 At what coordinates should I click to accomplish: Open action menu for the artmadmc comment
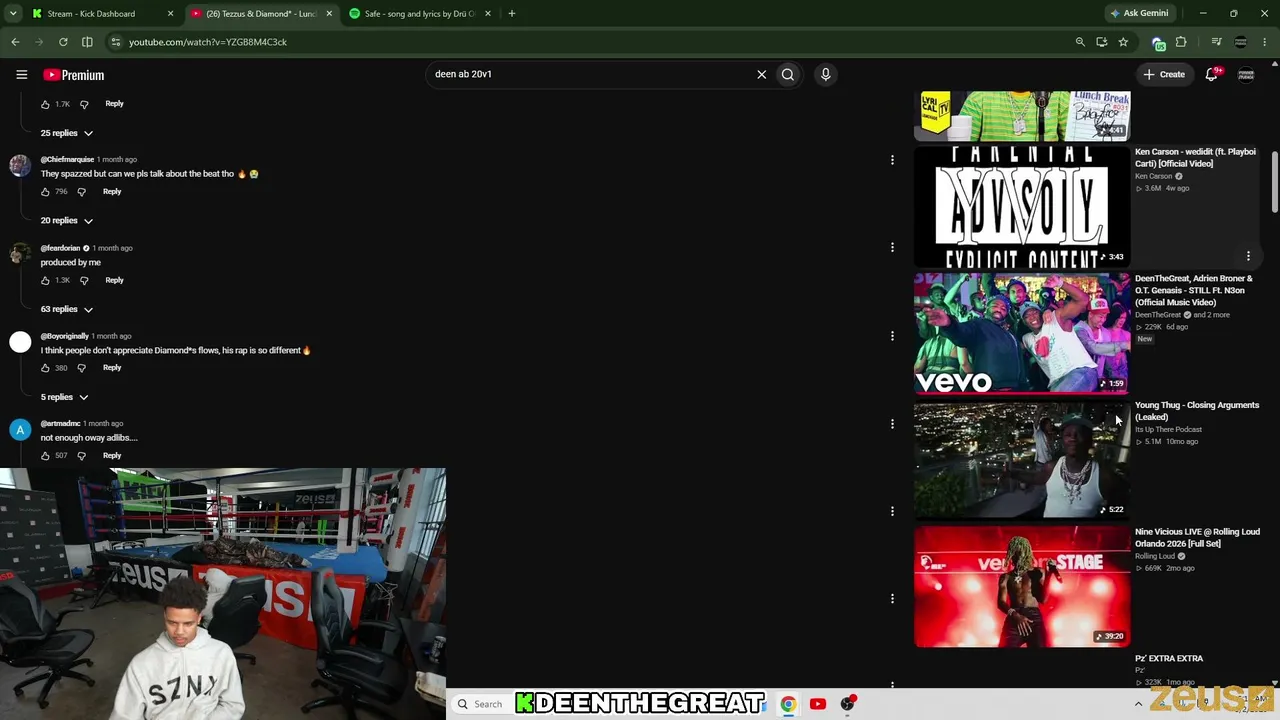coord(892,424)
